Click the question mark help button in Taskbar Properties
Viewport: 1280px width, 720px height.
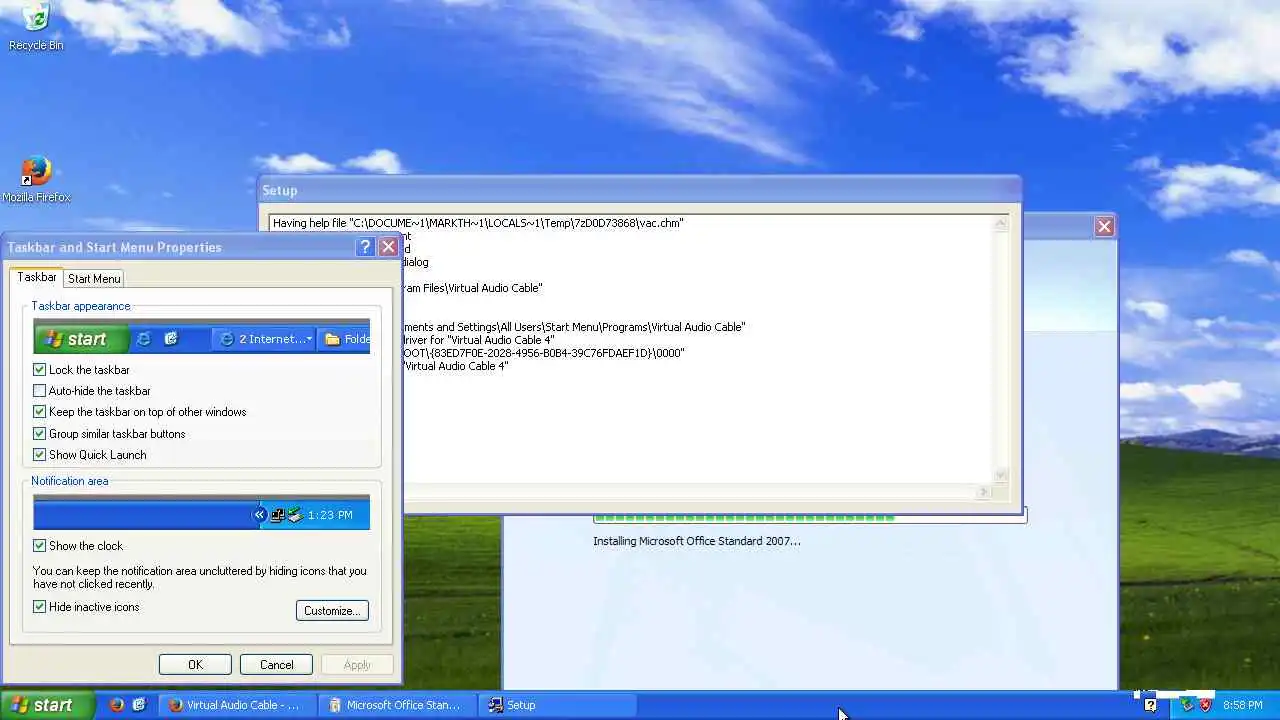(x=366, y=247)
